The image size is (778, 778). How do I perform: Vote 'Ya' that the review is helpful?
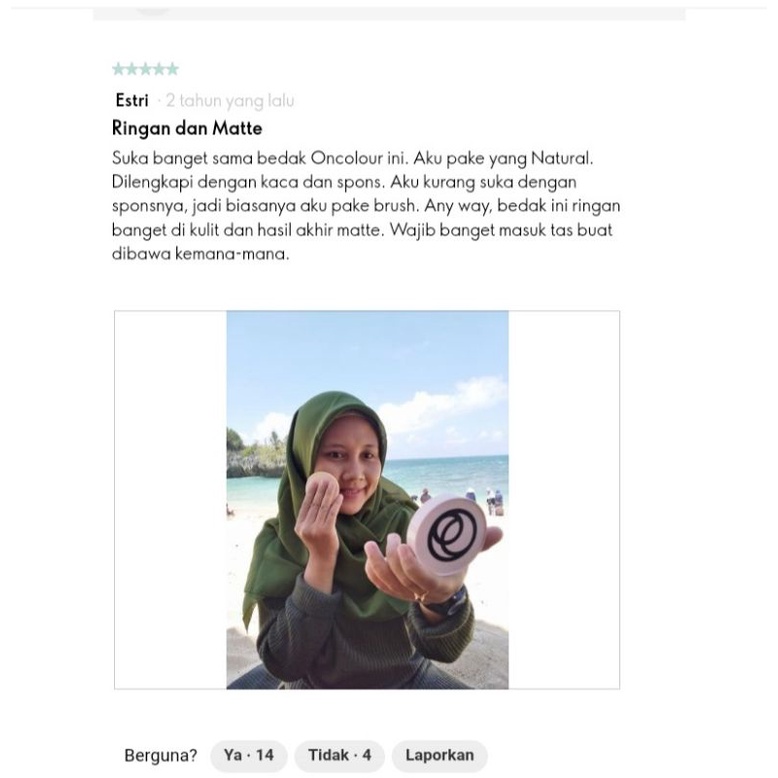pos(249,755)
